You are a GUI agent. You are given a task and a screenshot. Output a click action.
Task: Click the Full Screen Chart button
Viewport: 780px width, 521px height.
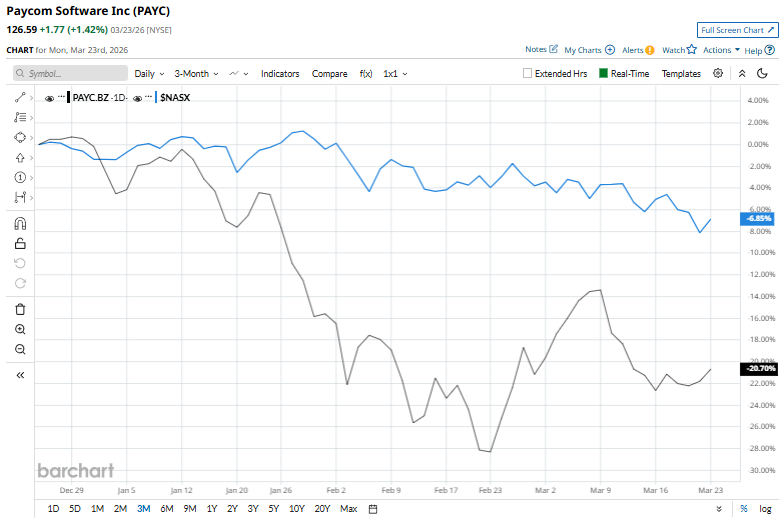pos(737,30)
